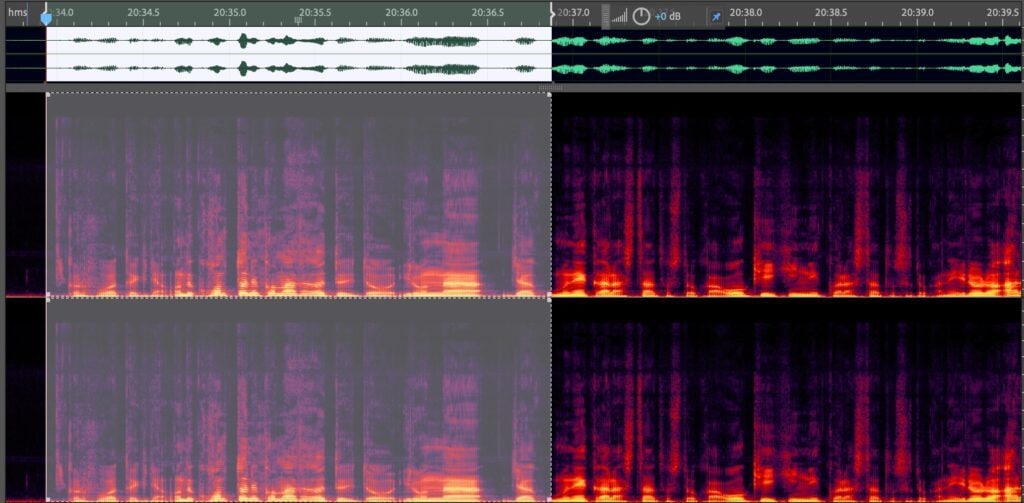
Task: Click the HUD pin icon
Action: click(716, 16)
